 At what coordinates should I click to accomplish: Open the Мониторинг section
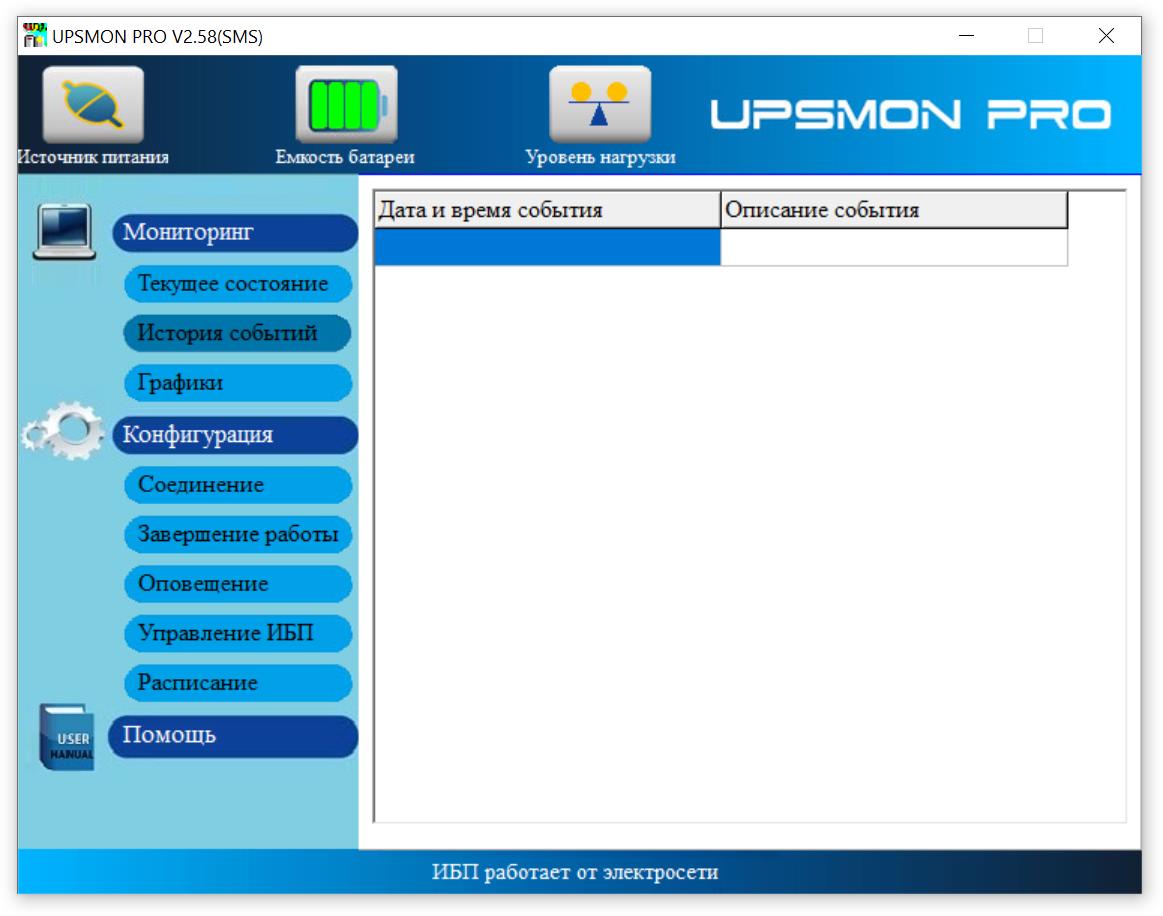tap(235, 233)
